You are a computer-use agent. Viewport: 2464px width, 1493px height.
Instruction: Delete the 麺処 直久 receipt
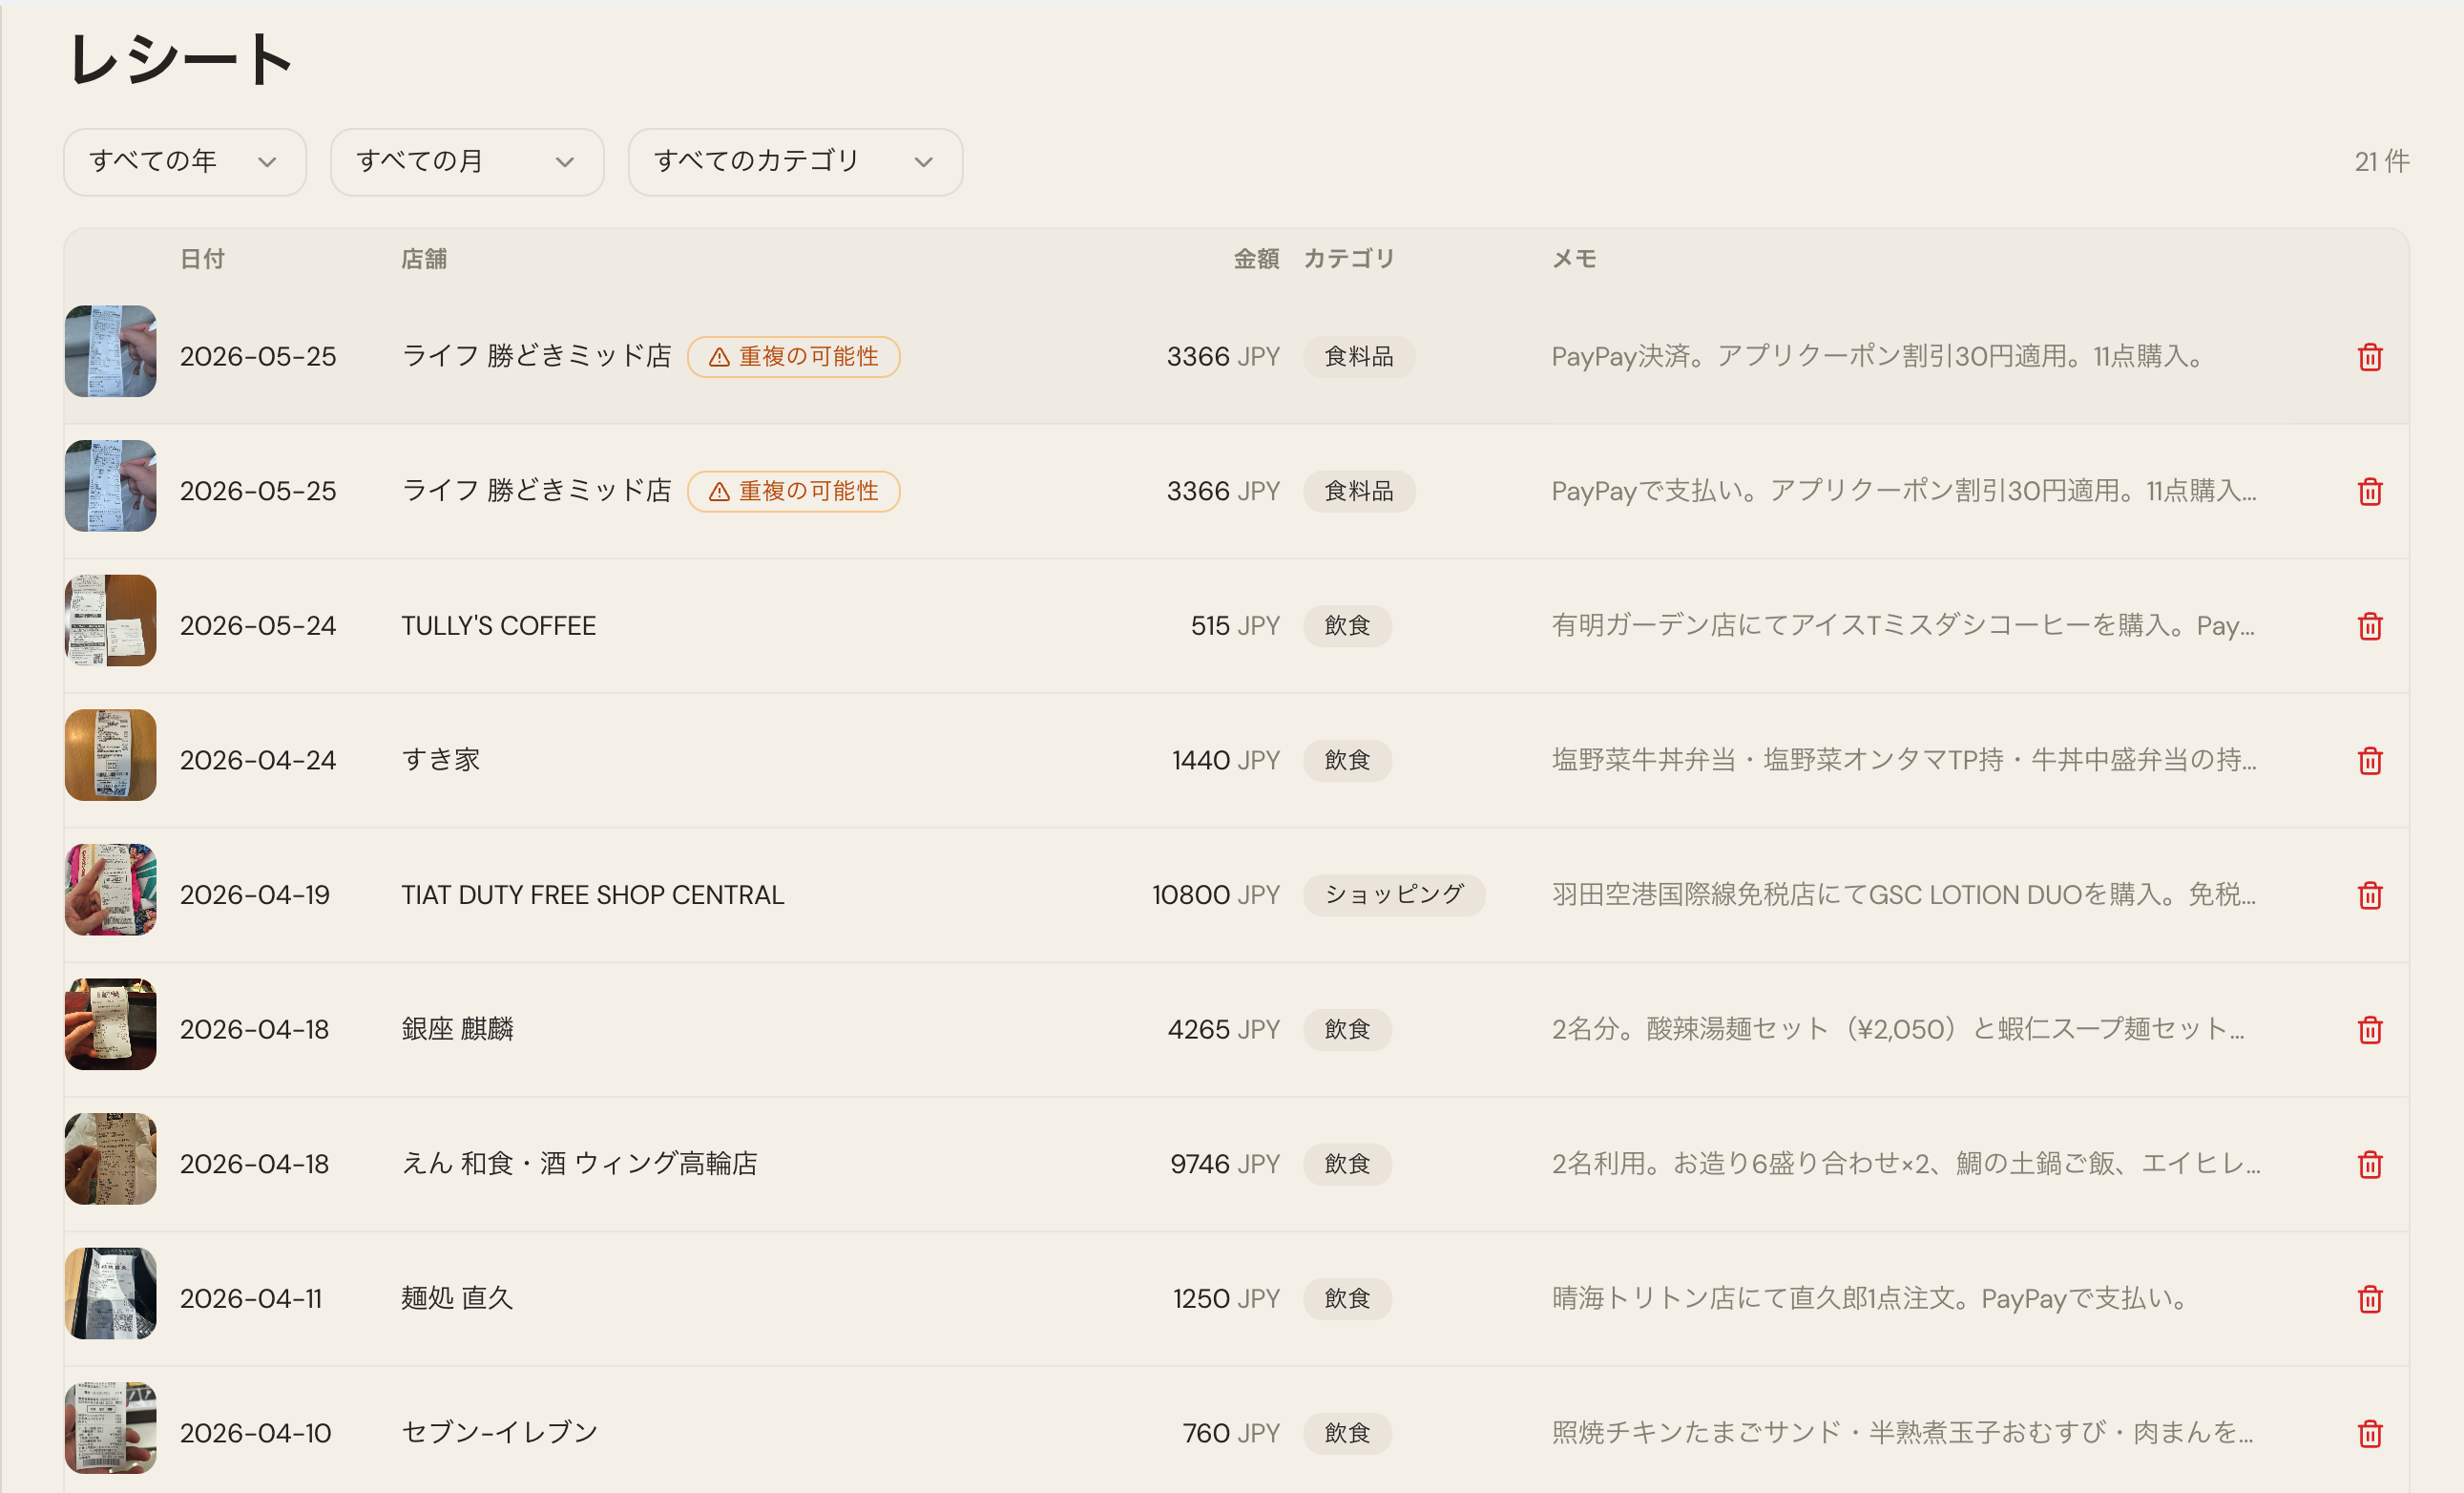click(2369, 1299)
